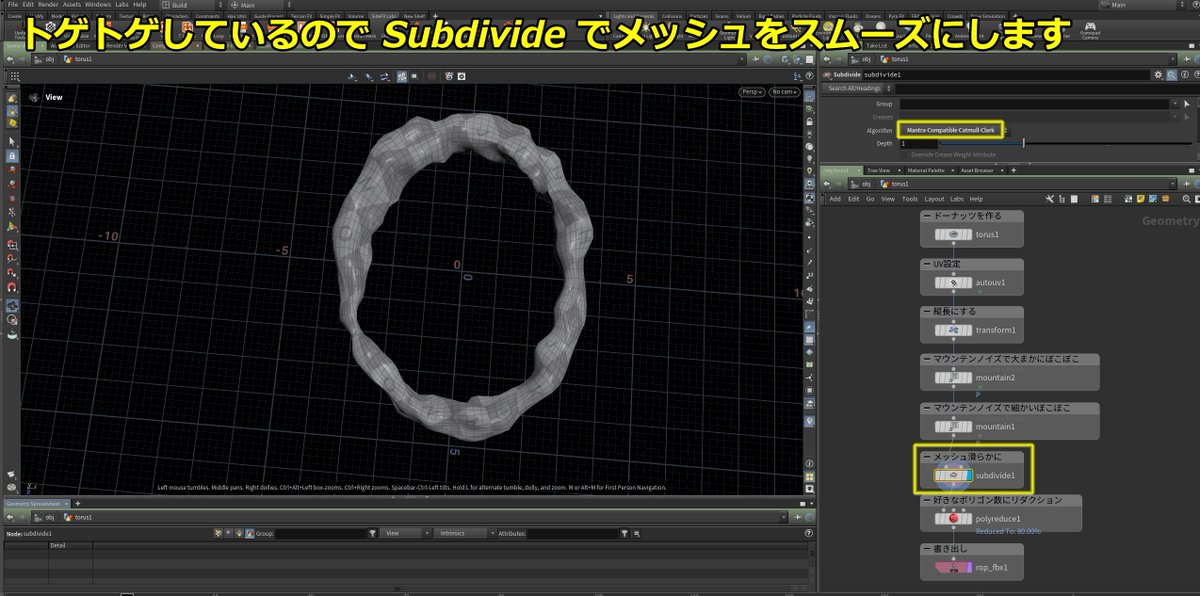Click the parameter search magnifier icon
The height and width of the screenshot is (596, 1200).
1170,74
